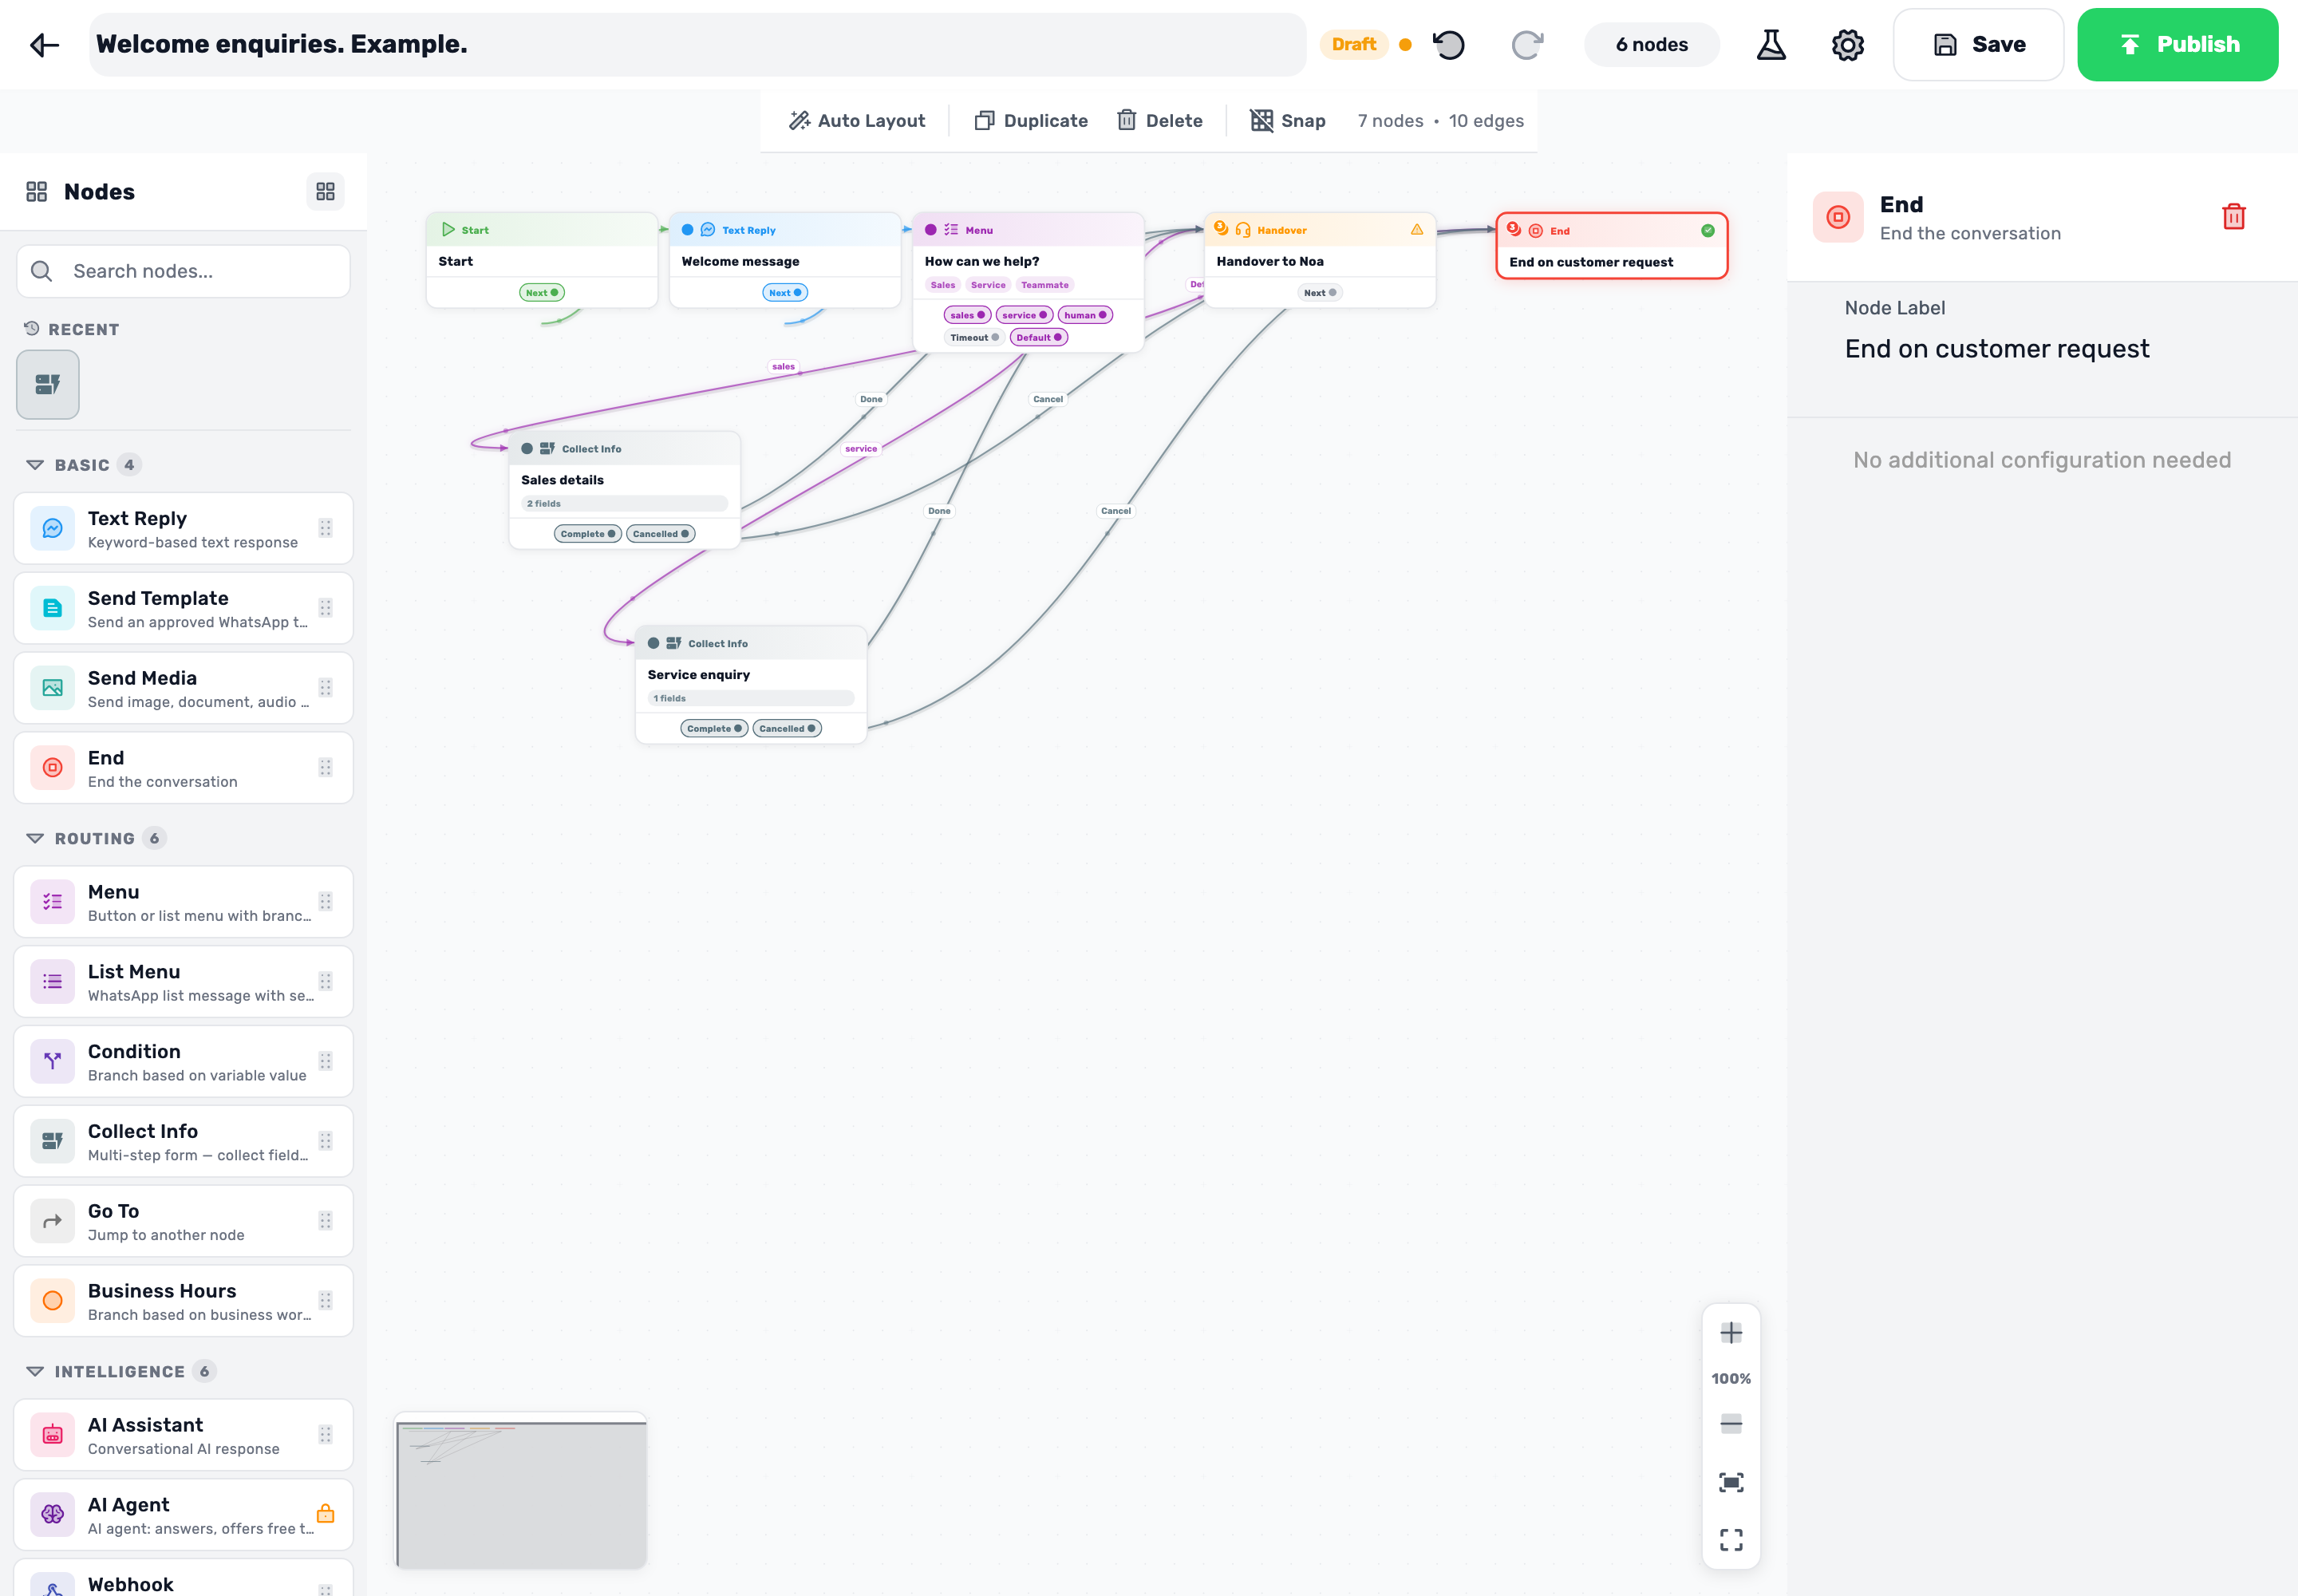This screenshot has height=1596, width=2298.
Task: Click the human output on Menu node
Action: [x=1085, y=315]
